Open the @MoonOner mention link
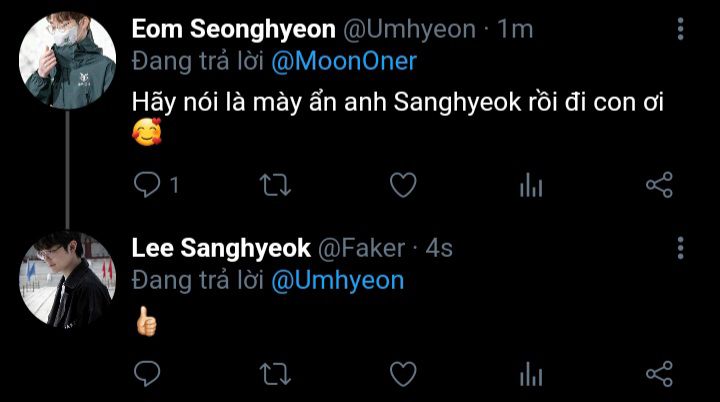 pyautogui.click(x=344, y=62)
